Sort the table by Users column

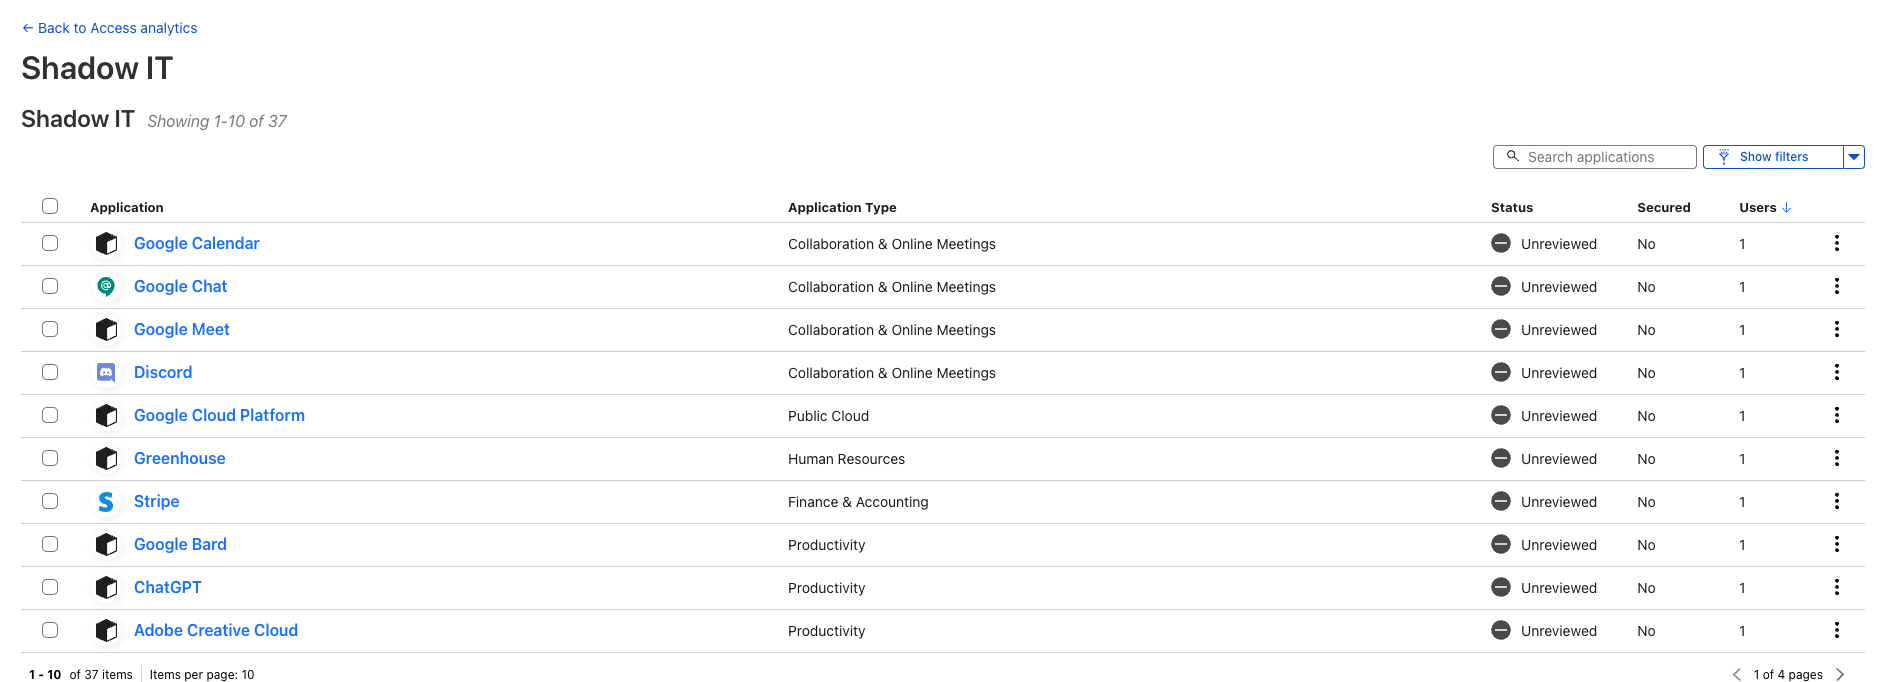point(1765,208)
